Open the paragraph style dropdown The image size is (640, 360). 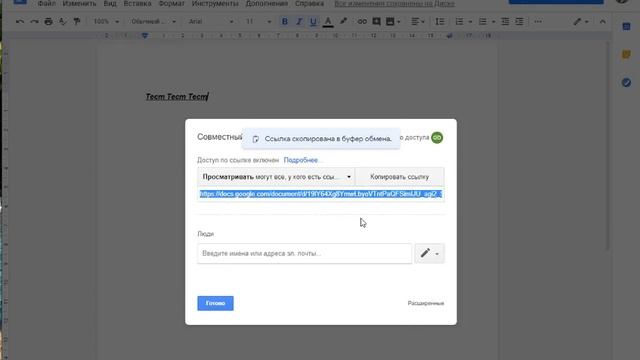(x=153, y=22)
